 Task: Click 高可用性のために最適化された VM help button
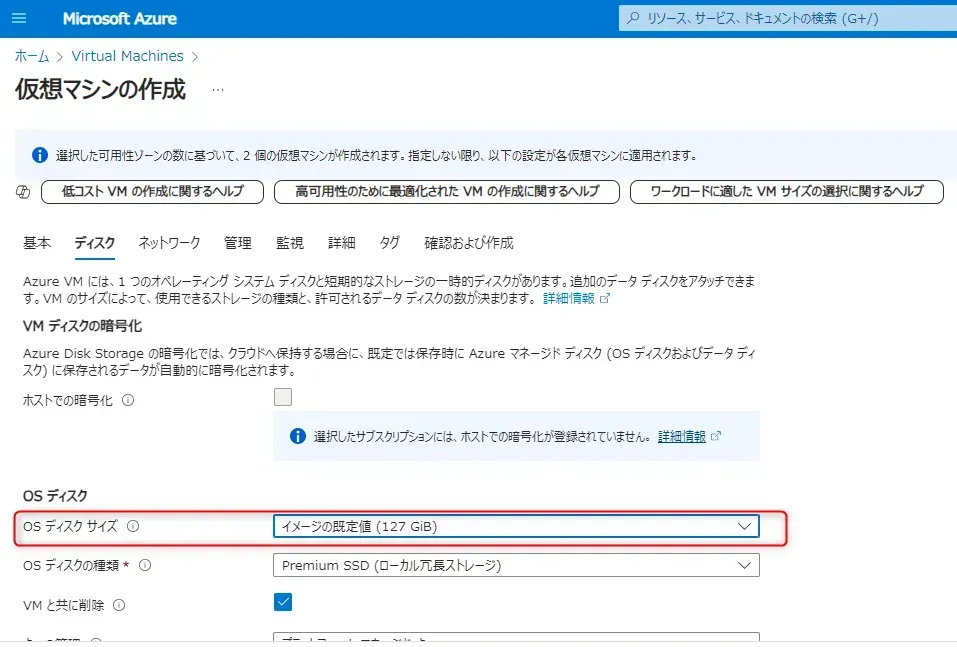coord(447,192)
